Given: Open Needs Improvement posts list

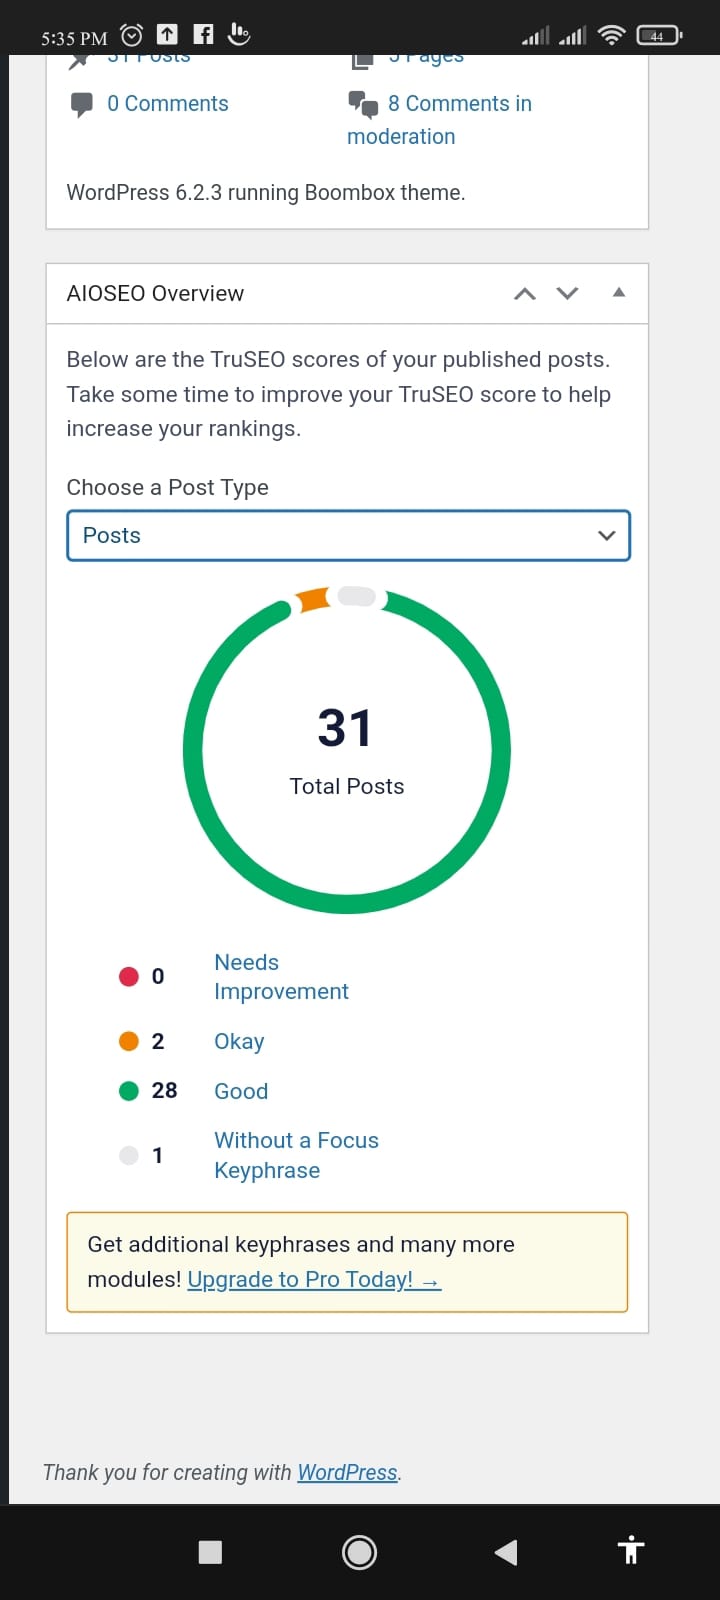Looking at the screenshot, I should tap(280, 977).
